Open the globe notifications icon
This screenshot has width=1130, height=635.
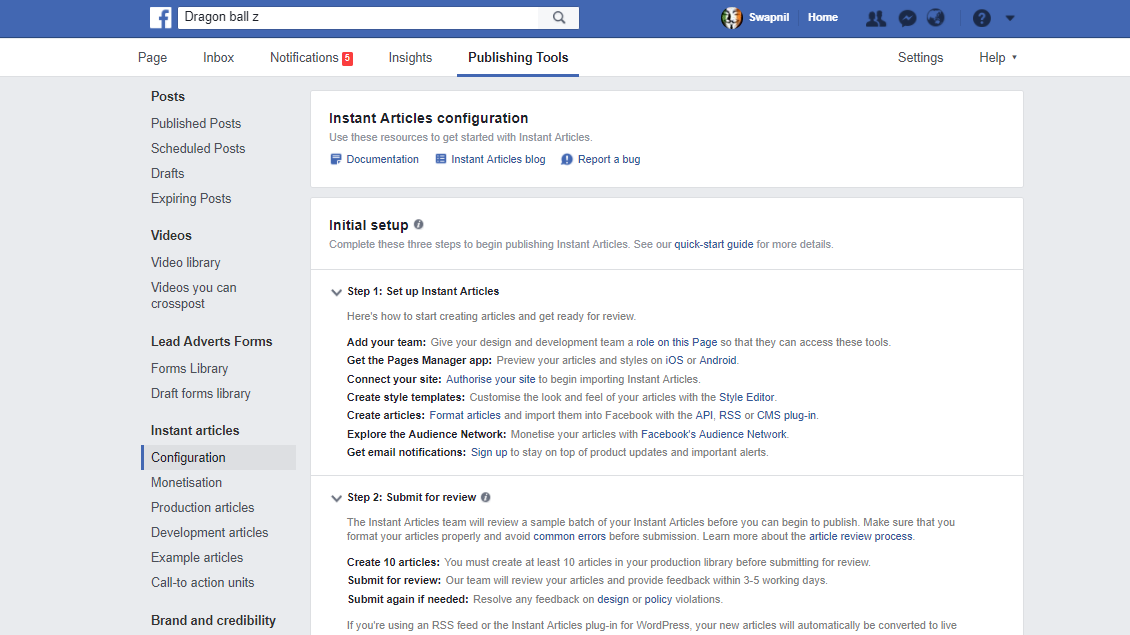tap(935, 18)
